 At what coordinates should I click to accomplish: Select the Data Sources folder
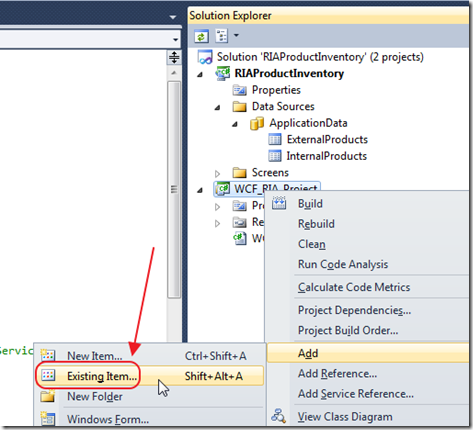(x=283, y=106)
